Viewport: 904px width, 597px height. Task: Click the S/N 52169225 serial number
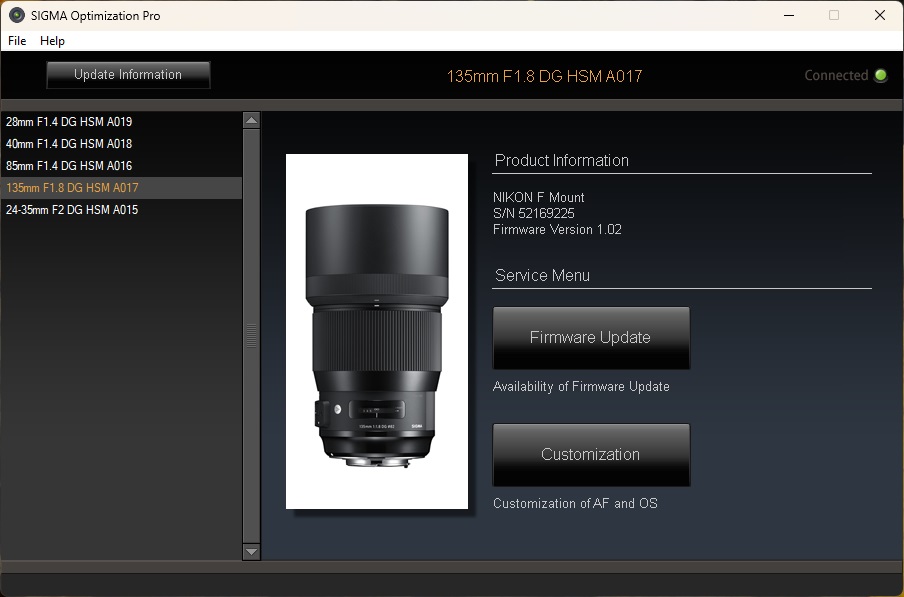coord(534,213)
